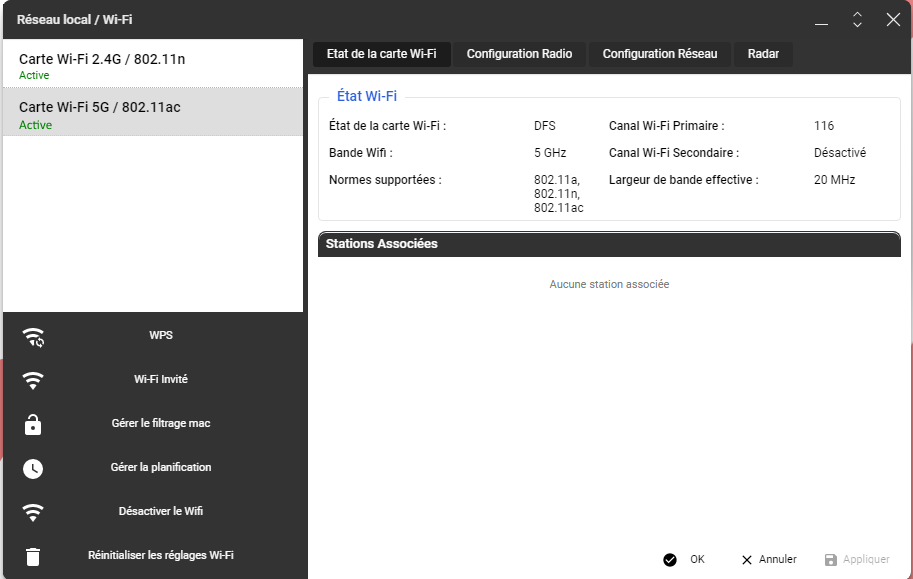This screenshot has height=579, width=913.
Task: Click the supported norms list 802.11a, 802.11n, 802.11ac
Action: 558,194
